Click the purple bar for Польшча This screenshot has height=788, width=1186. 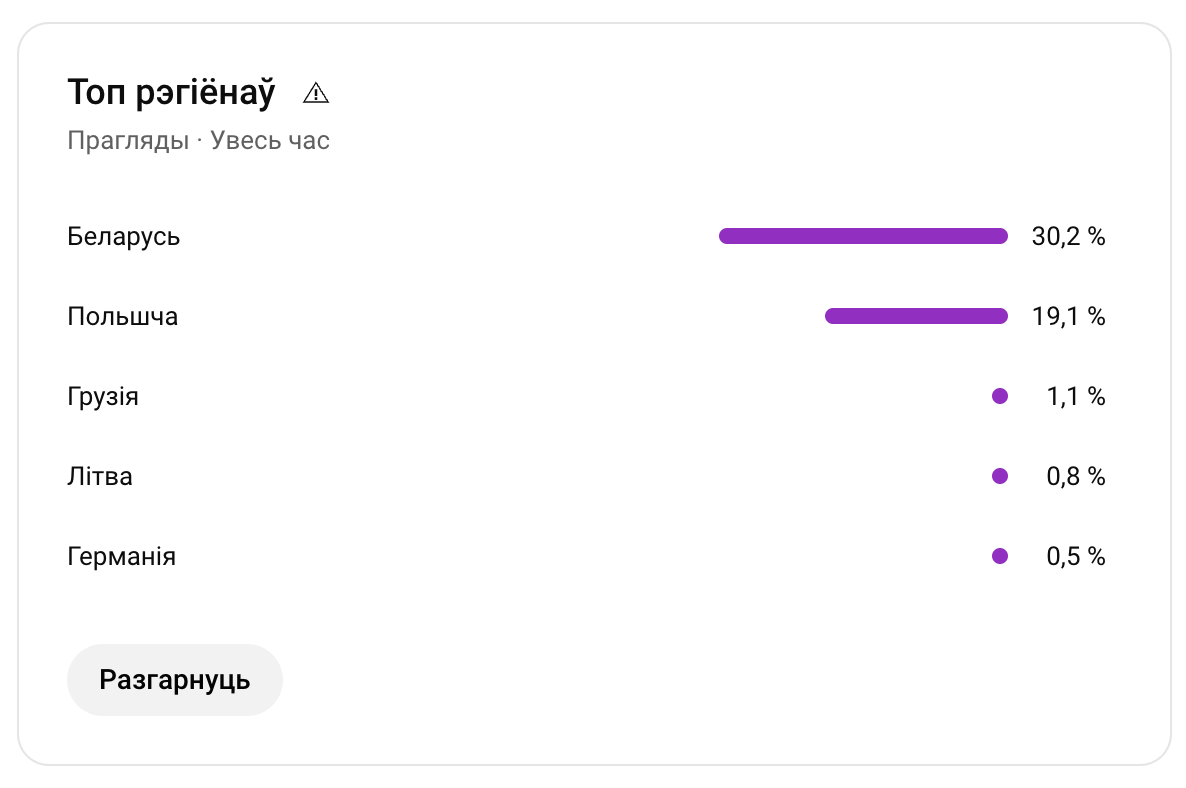click(x=916, y=316)
